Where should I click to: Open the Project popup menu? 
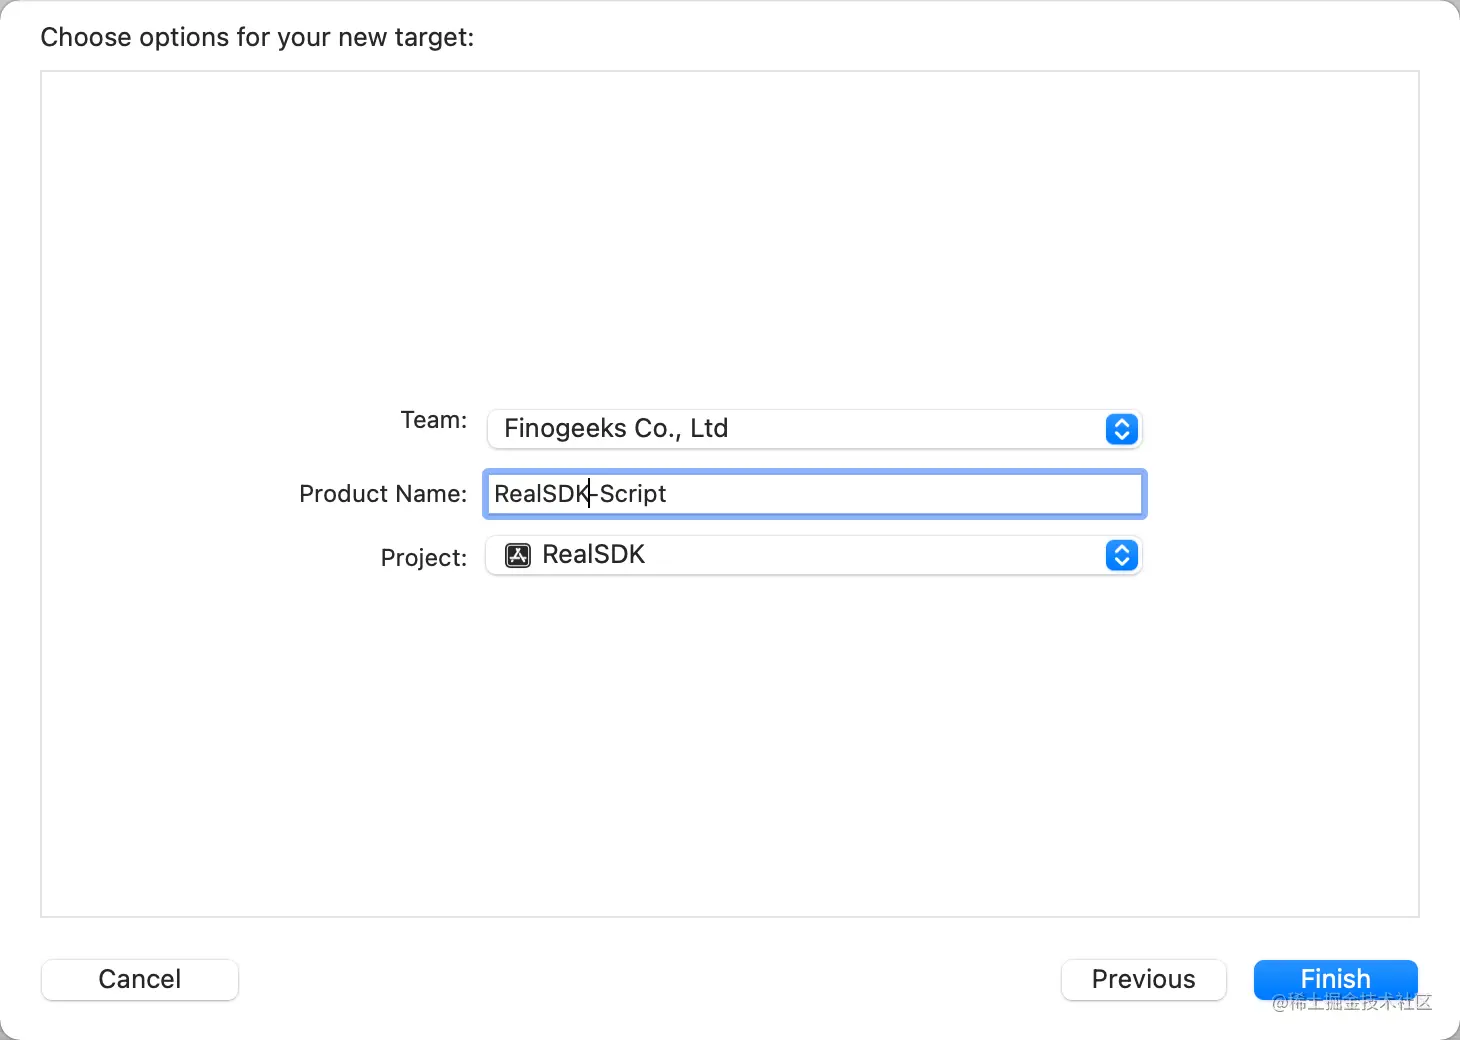click(812, 555)
